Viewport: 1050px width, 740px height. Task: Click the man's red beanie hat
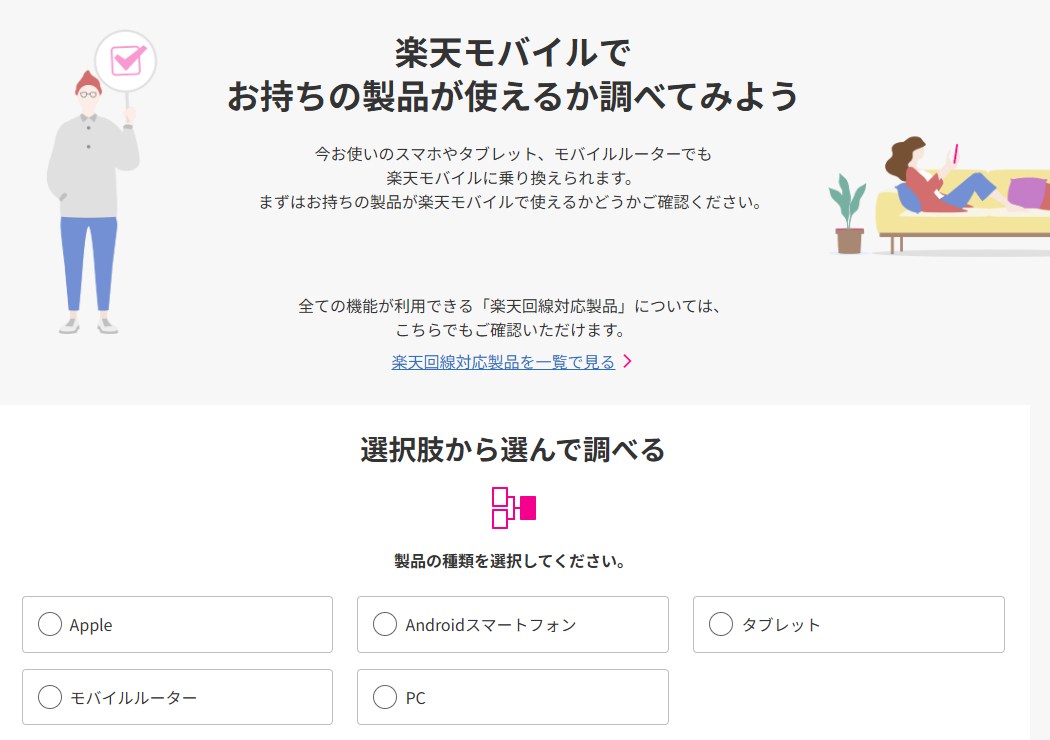[88, 80]
